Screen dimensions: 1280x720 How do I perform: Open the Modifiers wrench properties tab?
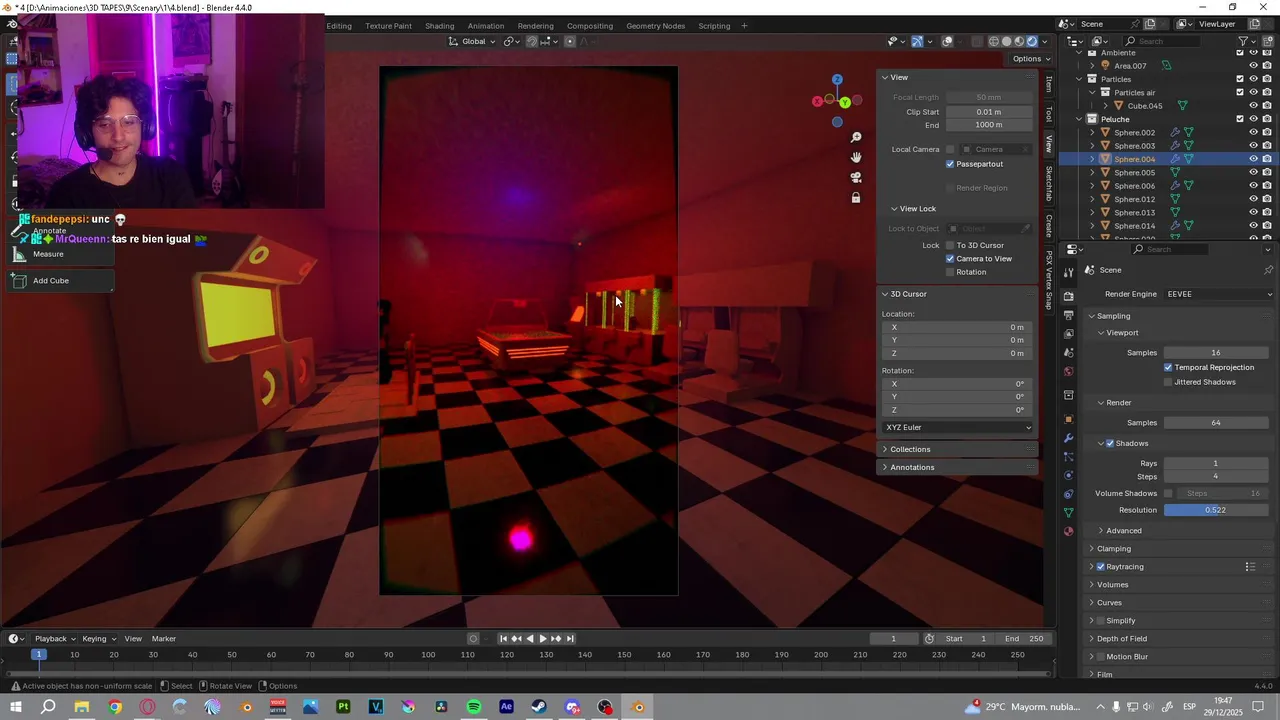tap(1068, 438)
